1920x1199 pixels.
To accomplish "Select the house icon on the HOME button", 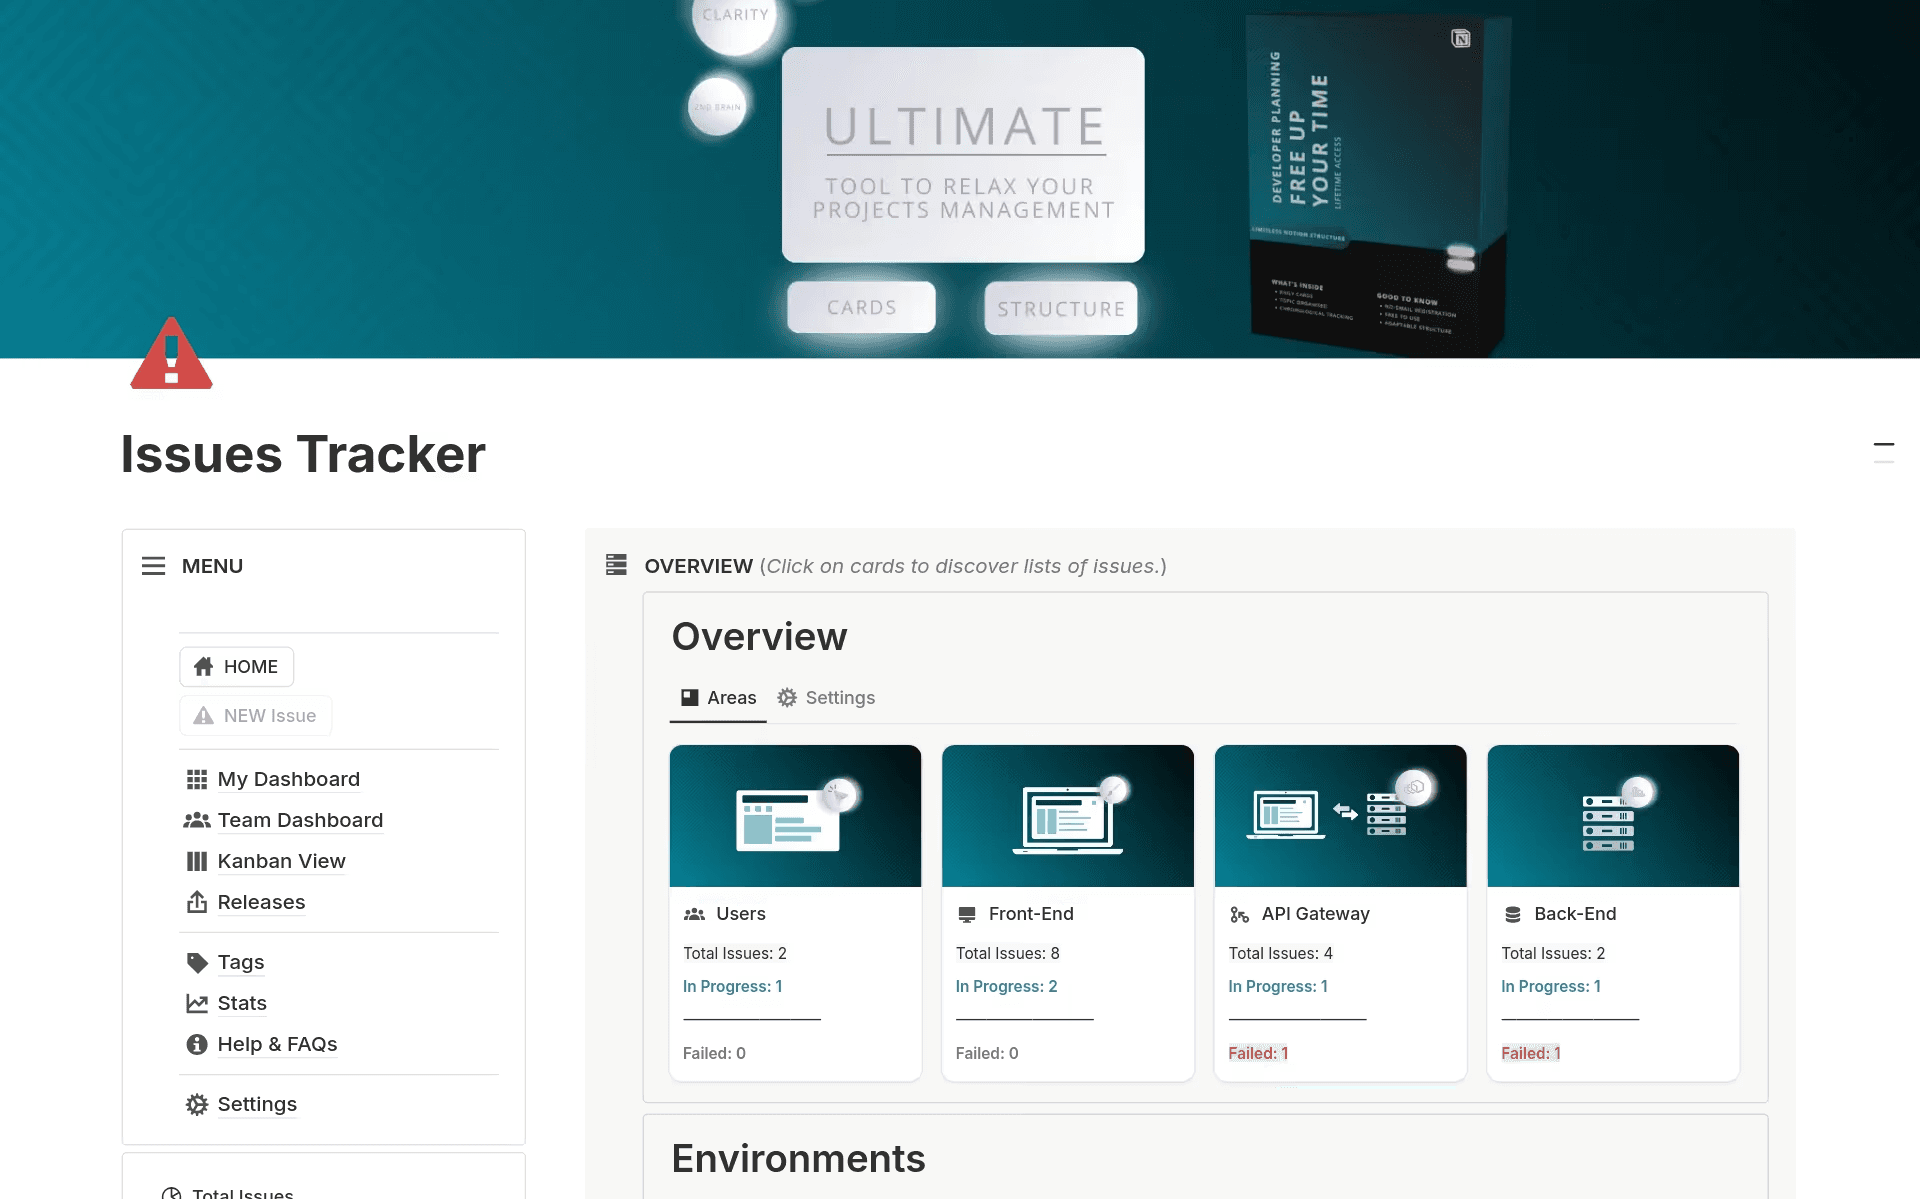I will pos(204,666).
